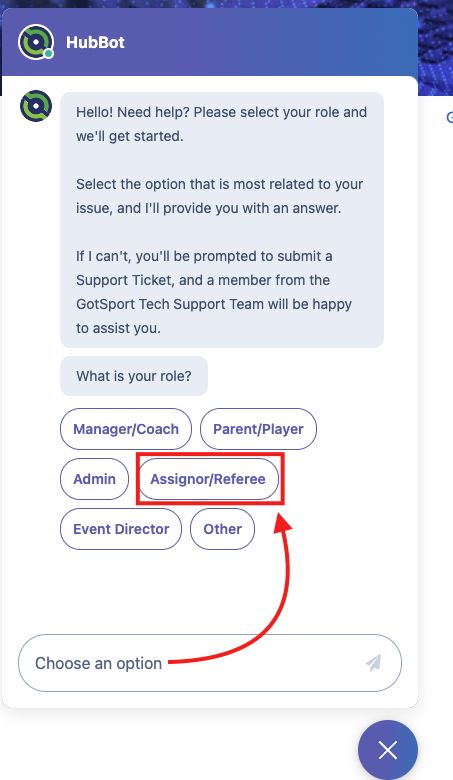
Task: Focus the "Choose an option" input field
Action: coord(210,663)
